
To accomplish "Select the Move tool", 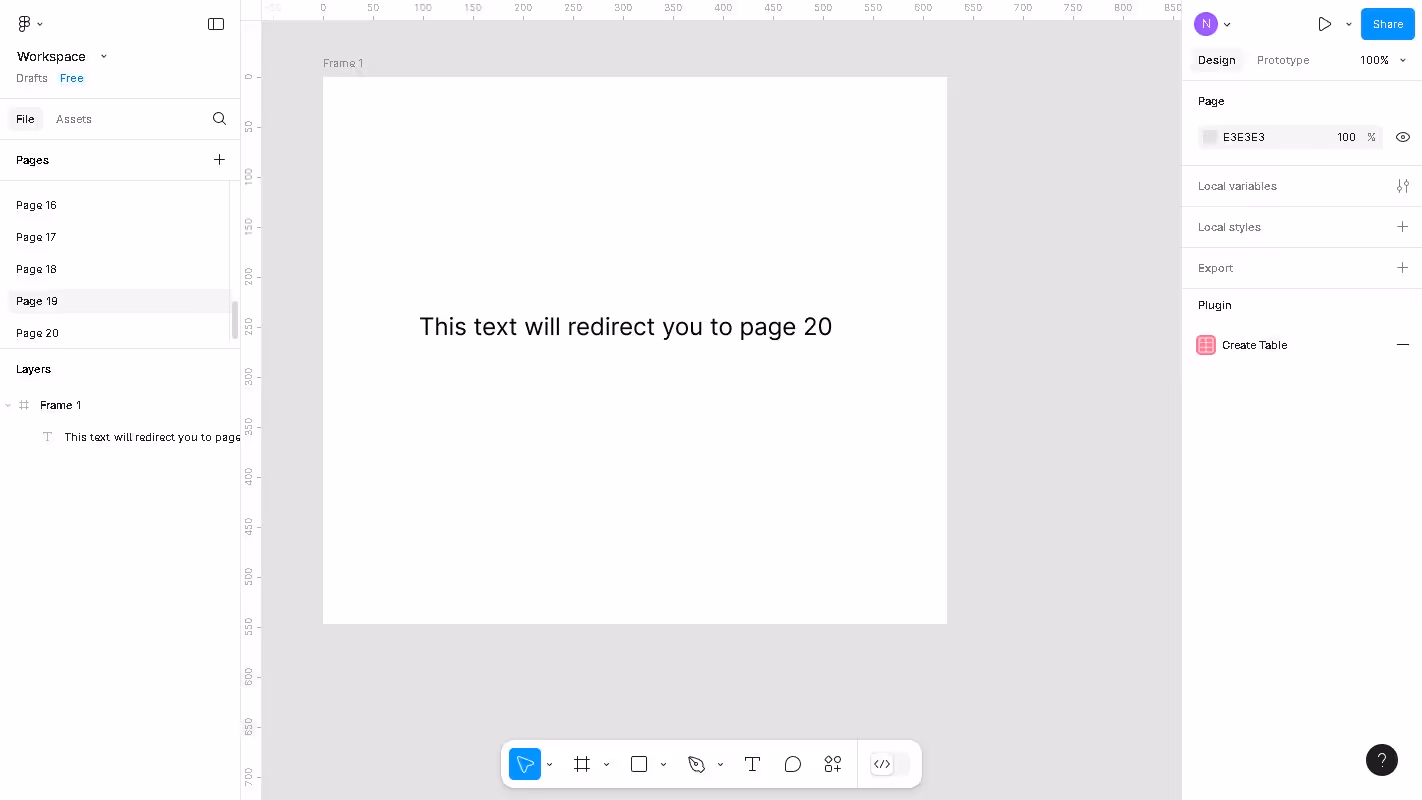I will tap(525, 764).
